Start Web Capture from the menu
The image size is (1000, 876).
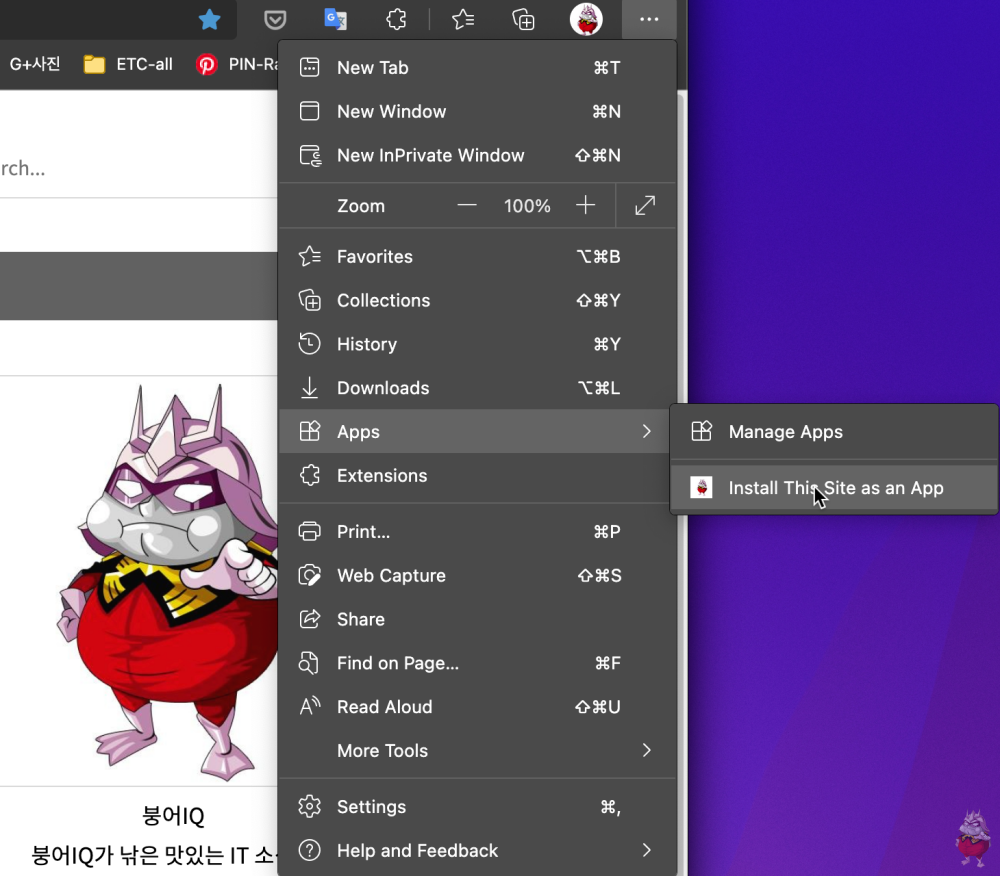coord(477,576)
